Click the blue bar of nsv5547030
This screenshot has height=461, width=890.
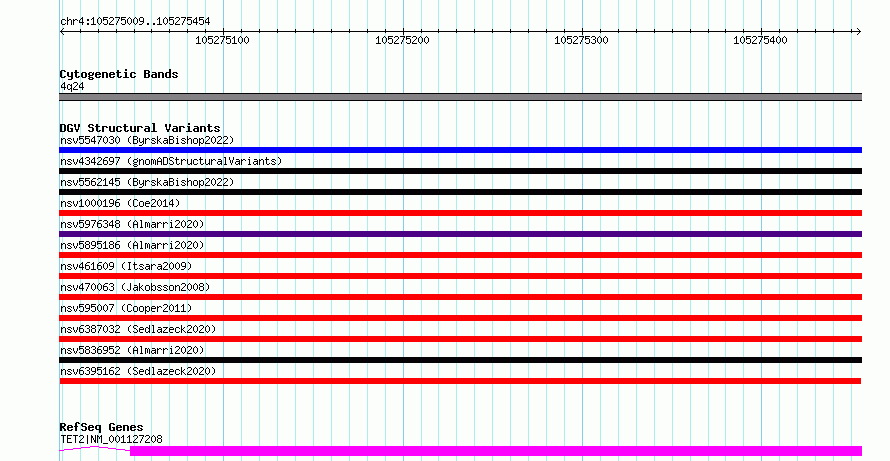(x=460, y=150)
